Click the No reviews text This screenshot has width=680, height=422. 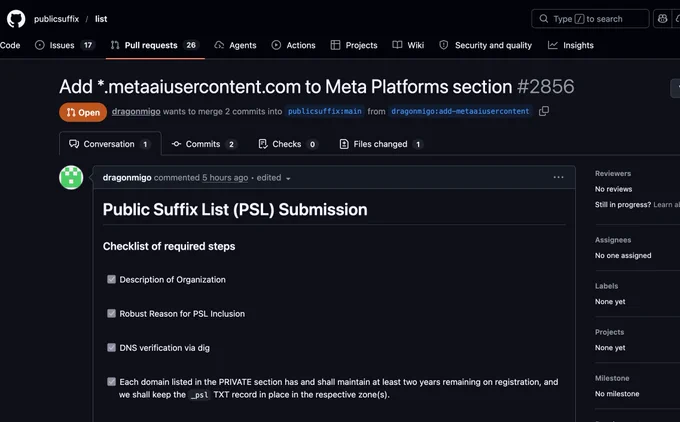click(x=614, y=189)
